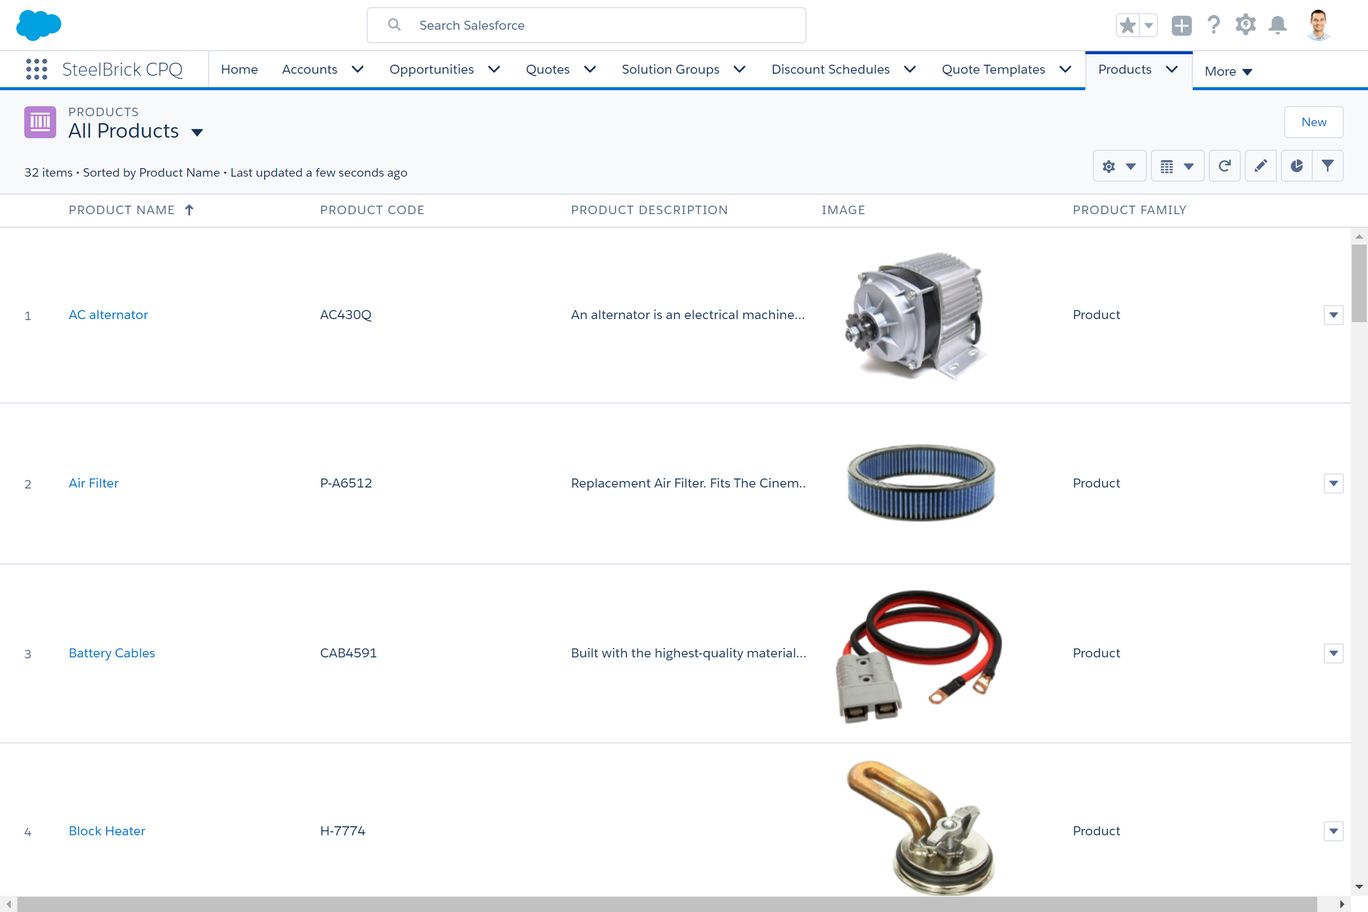Expand the Display As table dropdown
Image resolution: width=1368 pixels, height=912 pixels.
click(x=1176, y=166)
